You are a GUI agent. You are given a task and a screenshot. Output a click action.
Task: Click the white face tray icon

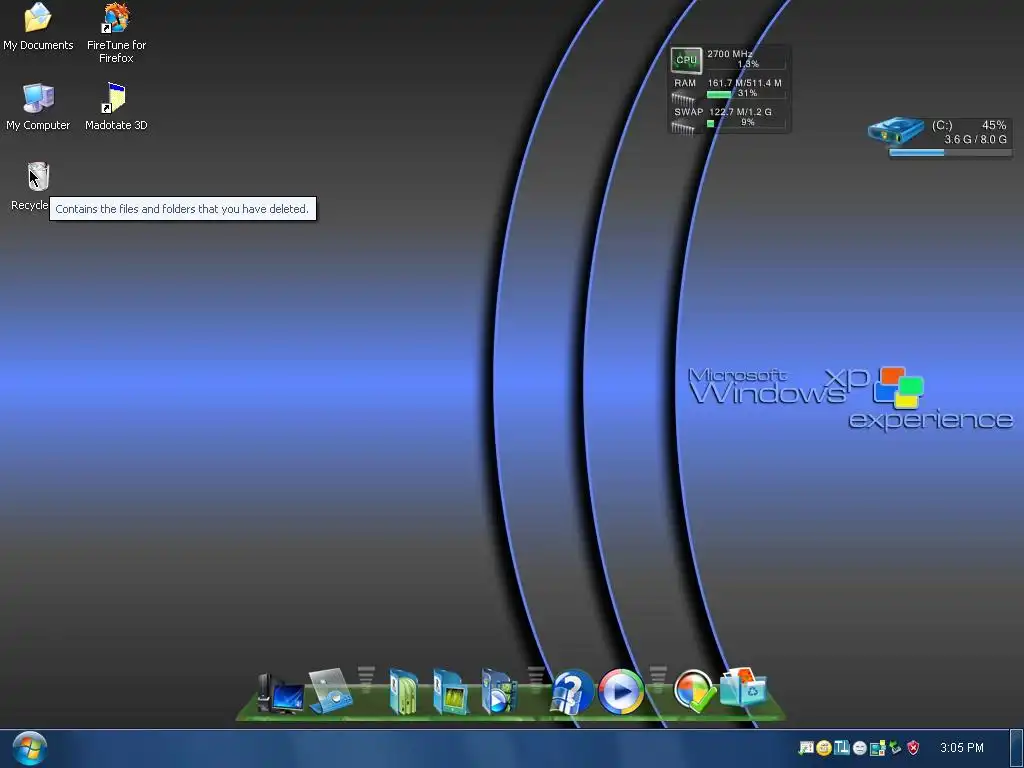(859, 748)
